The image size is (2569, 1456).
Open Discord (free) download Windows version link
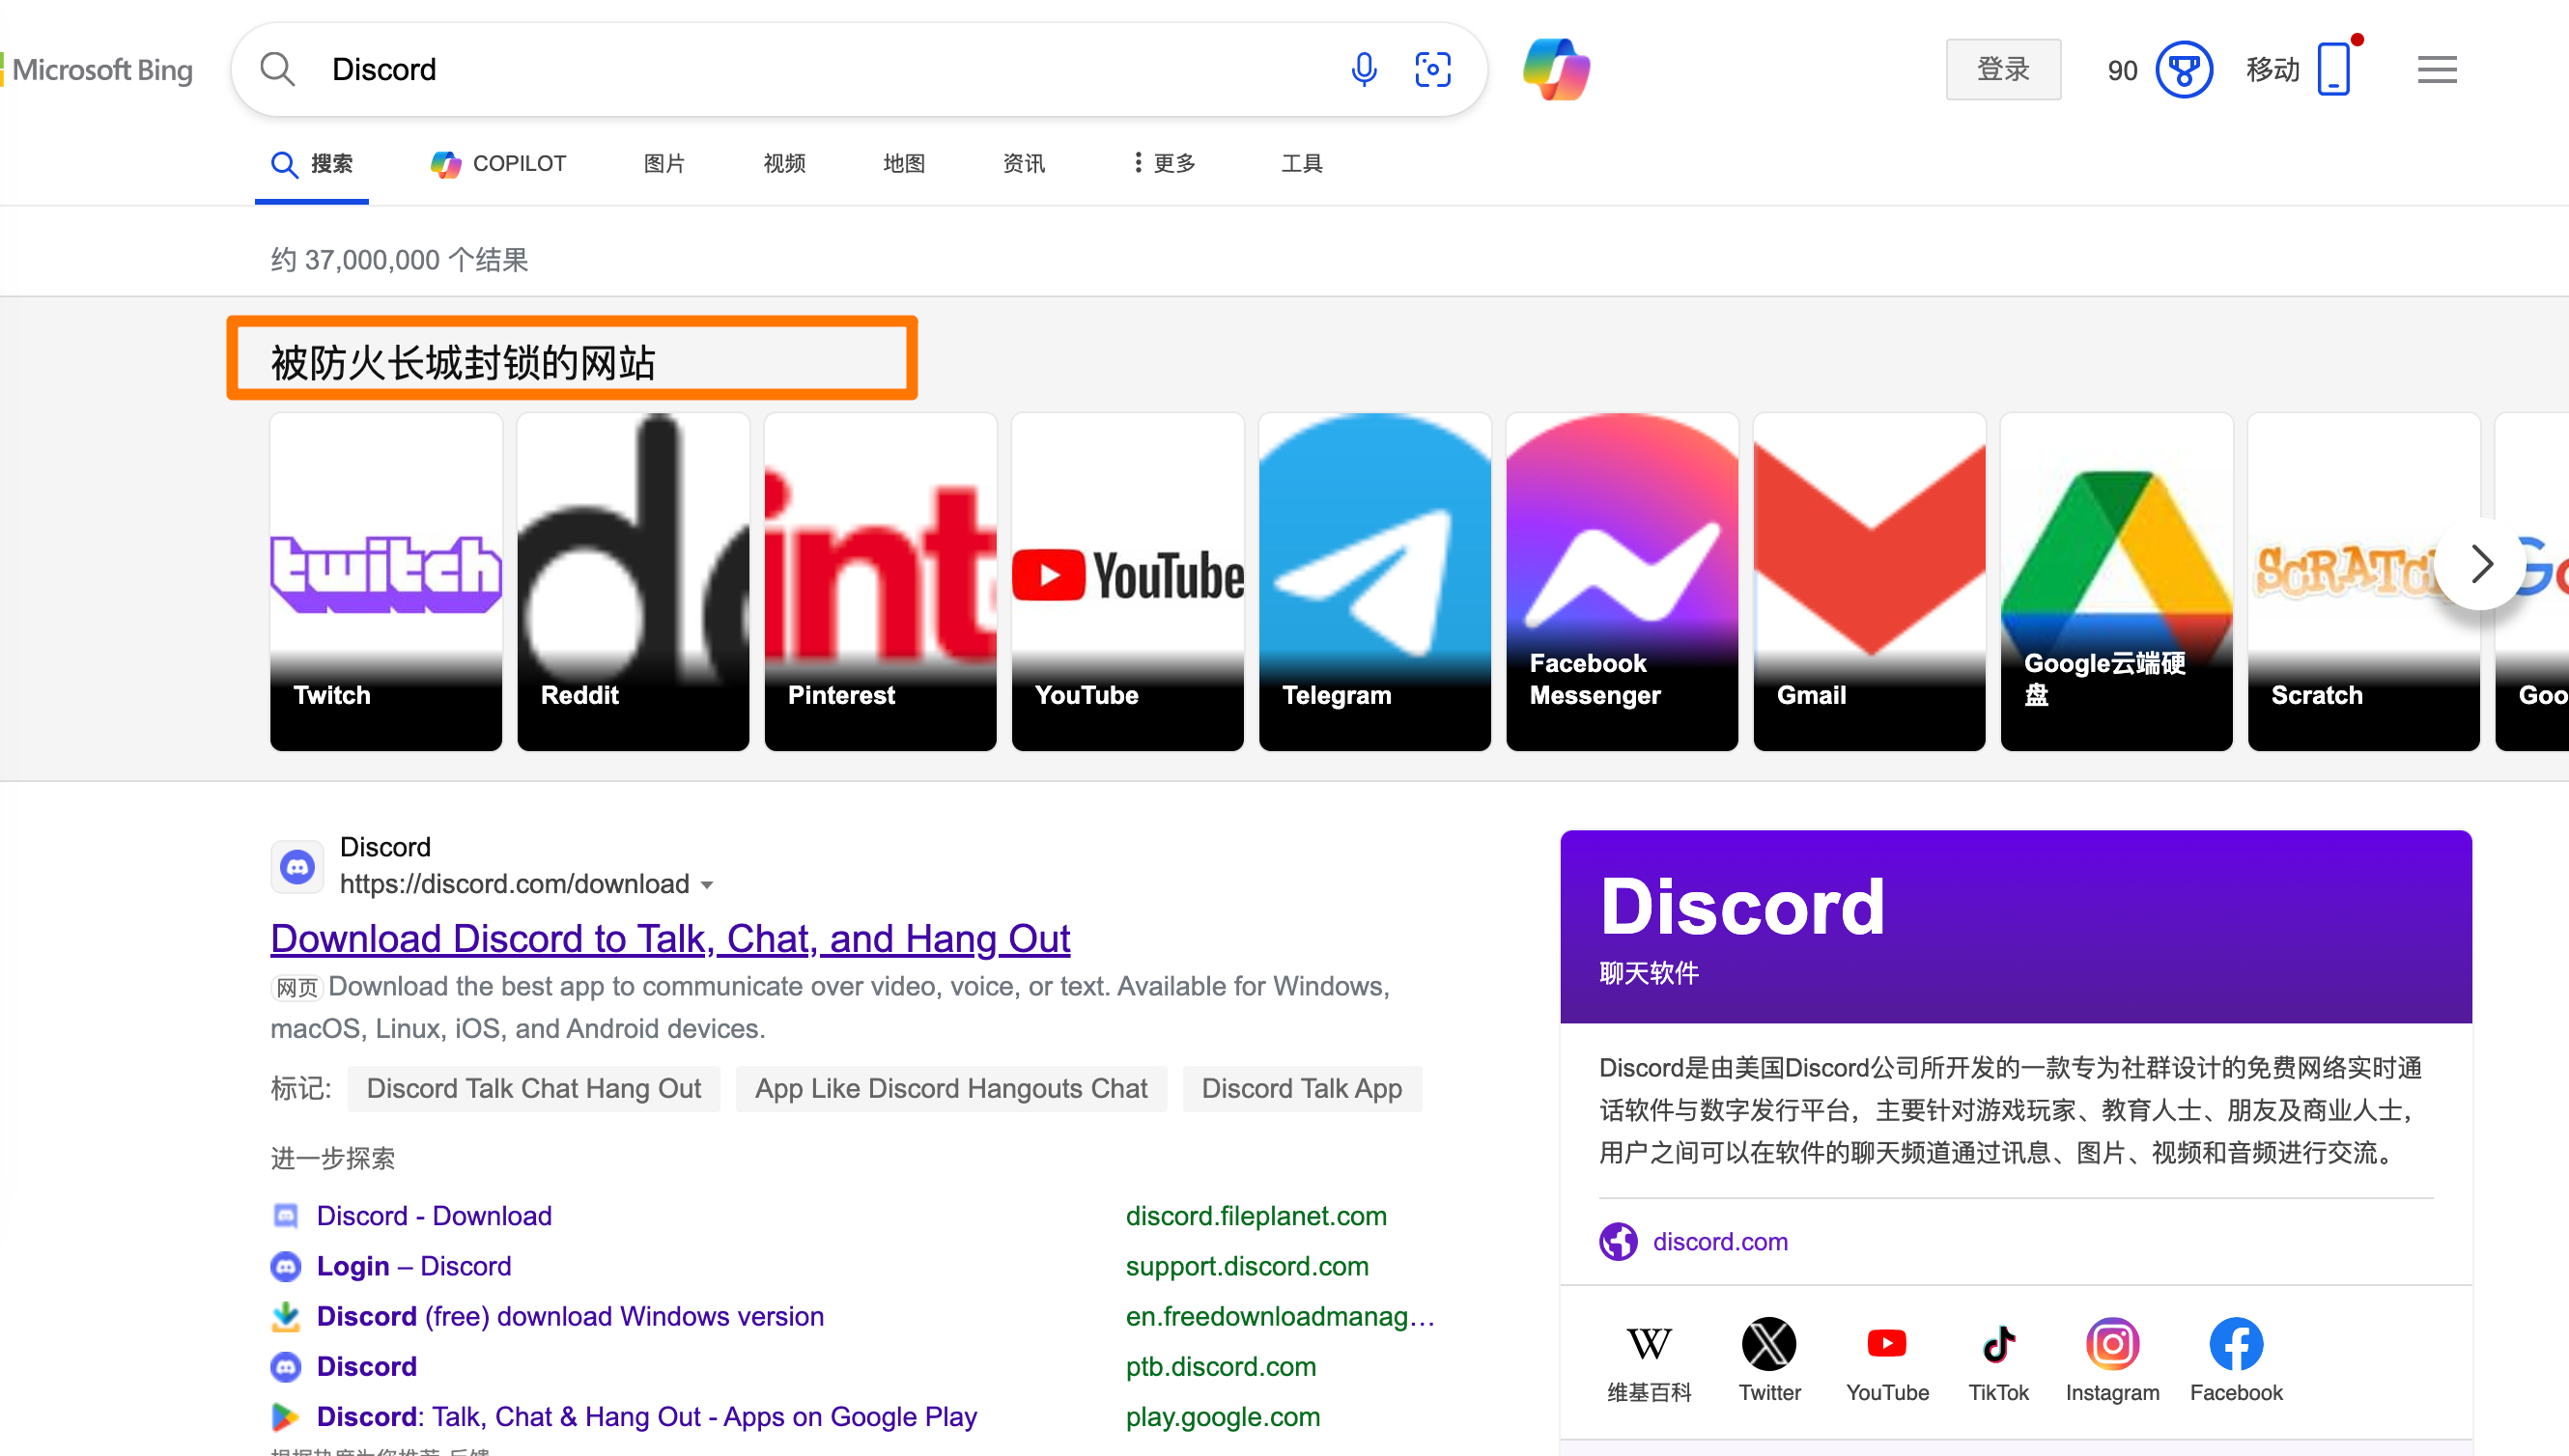(570, 1316)
